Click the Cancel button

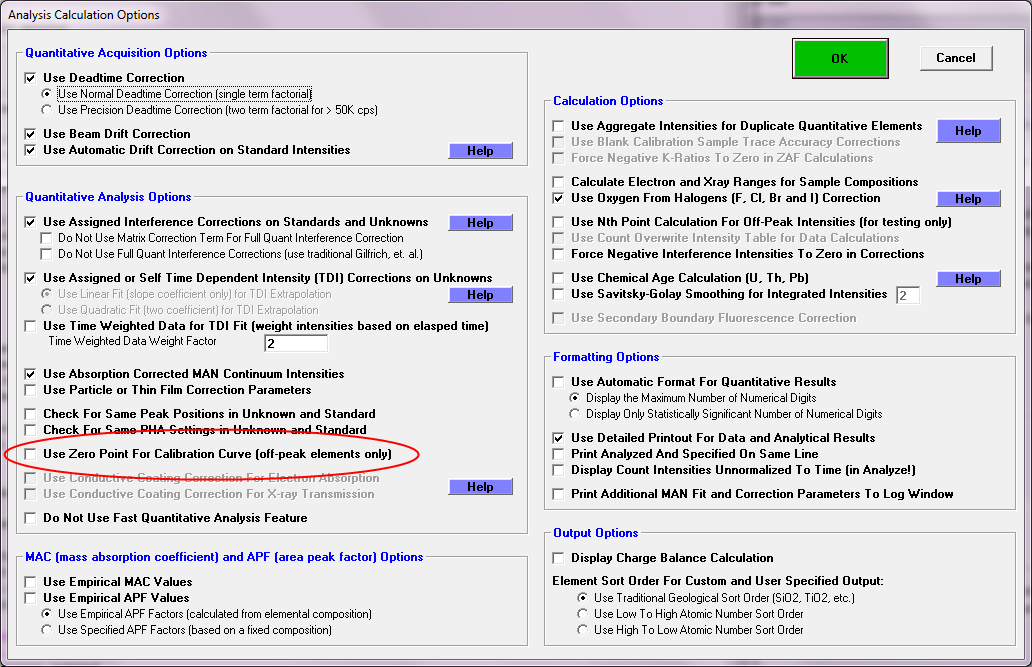coord(955,58)
